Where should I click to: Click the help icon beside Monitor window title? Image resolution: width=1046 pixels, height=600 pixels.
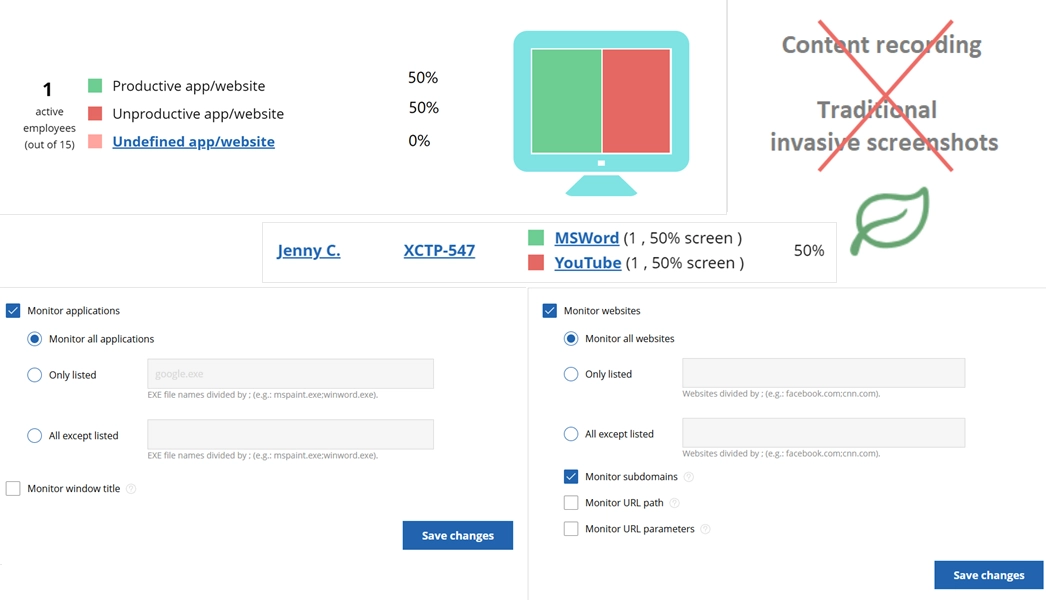(x=131, y=489)
